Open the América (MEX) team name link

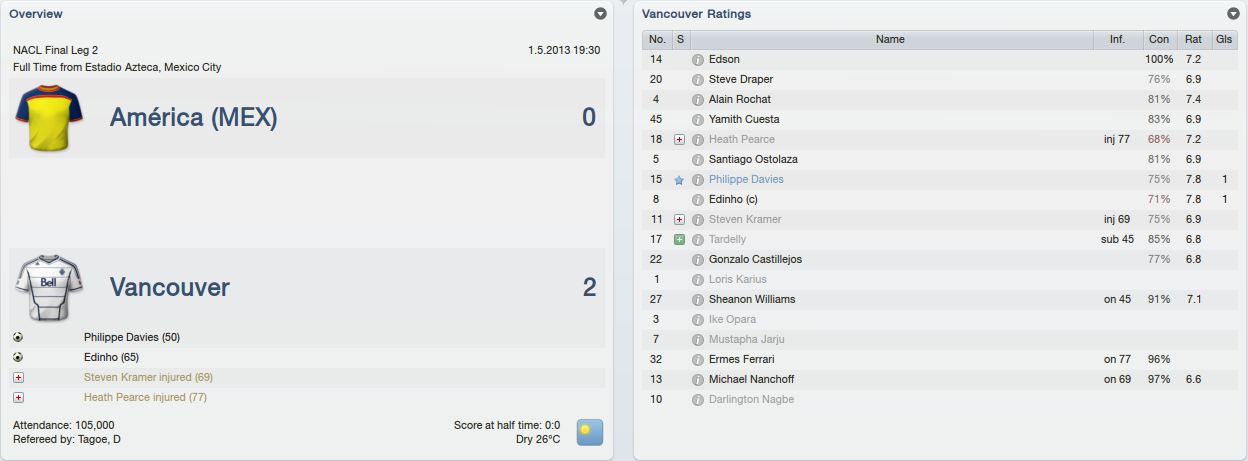pos(194,118)
